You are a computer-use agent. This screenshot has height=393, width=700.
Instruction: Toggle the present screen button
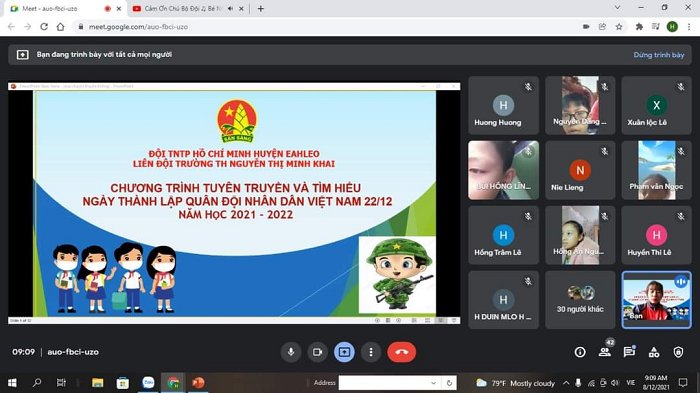click(x=344, y=352)
